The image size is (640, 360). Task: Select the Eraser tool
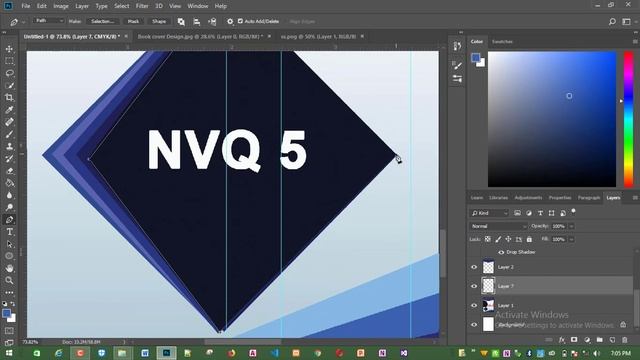point(9,171)
